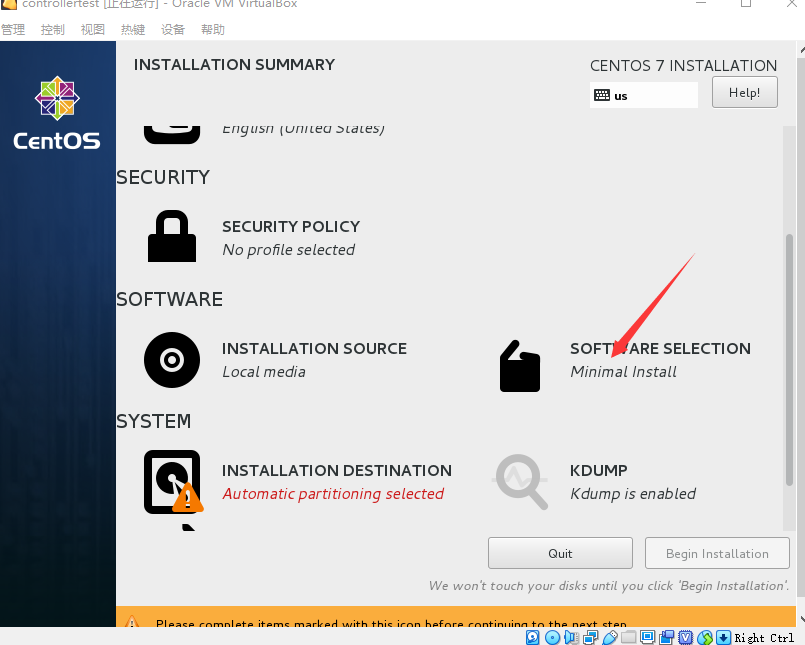Click VirtualBox optical disc status icon
805x645 pixels.
coord(552,637)
